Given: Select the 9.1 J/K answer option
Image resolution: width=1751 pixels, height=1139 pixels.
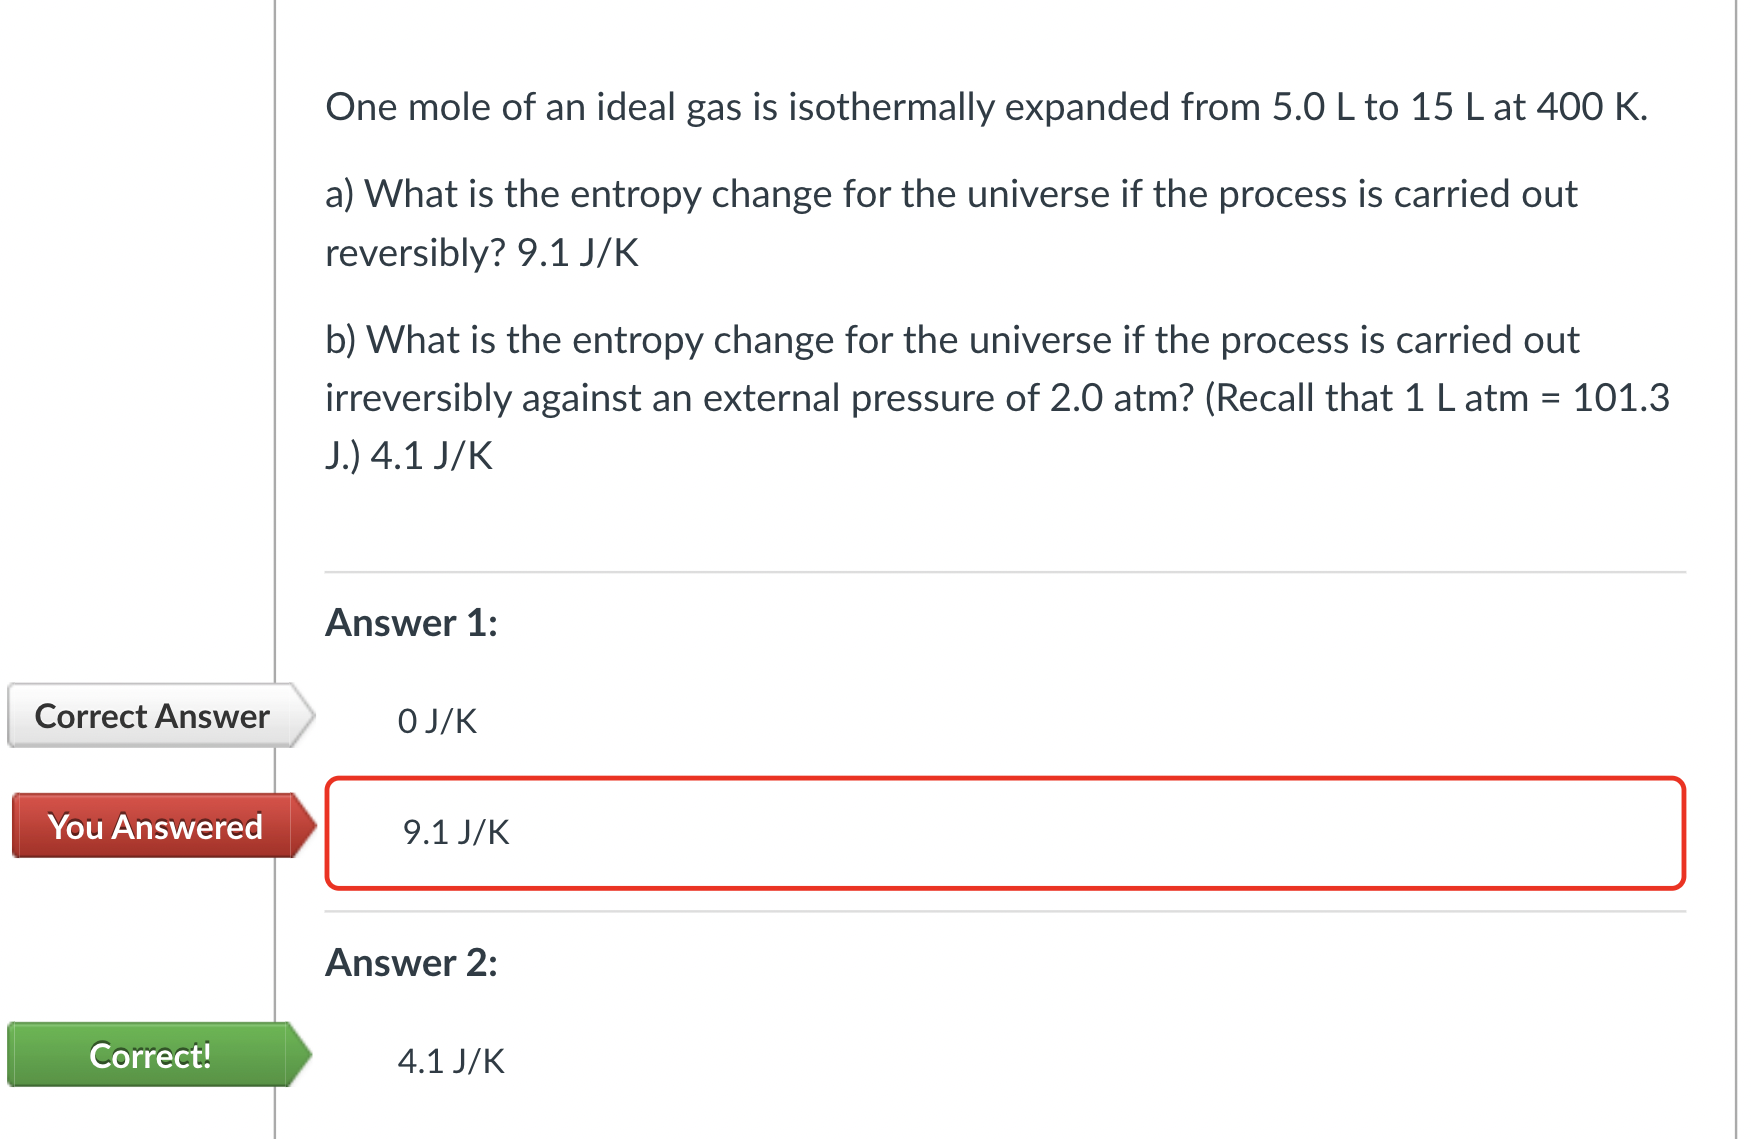Looking at the screenshot, I should click(455, 832).
